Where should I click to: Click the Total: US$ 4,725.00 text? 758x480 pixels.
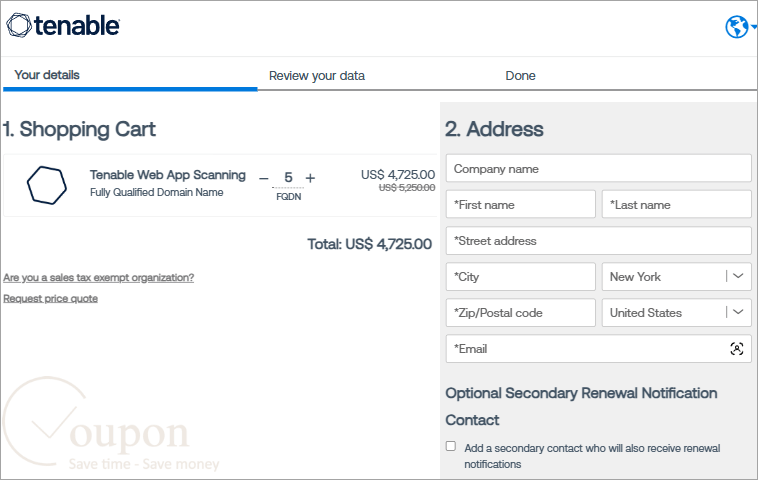(x=369, y=244)
